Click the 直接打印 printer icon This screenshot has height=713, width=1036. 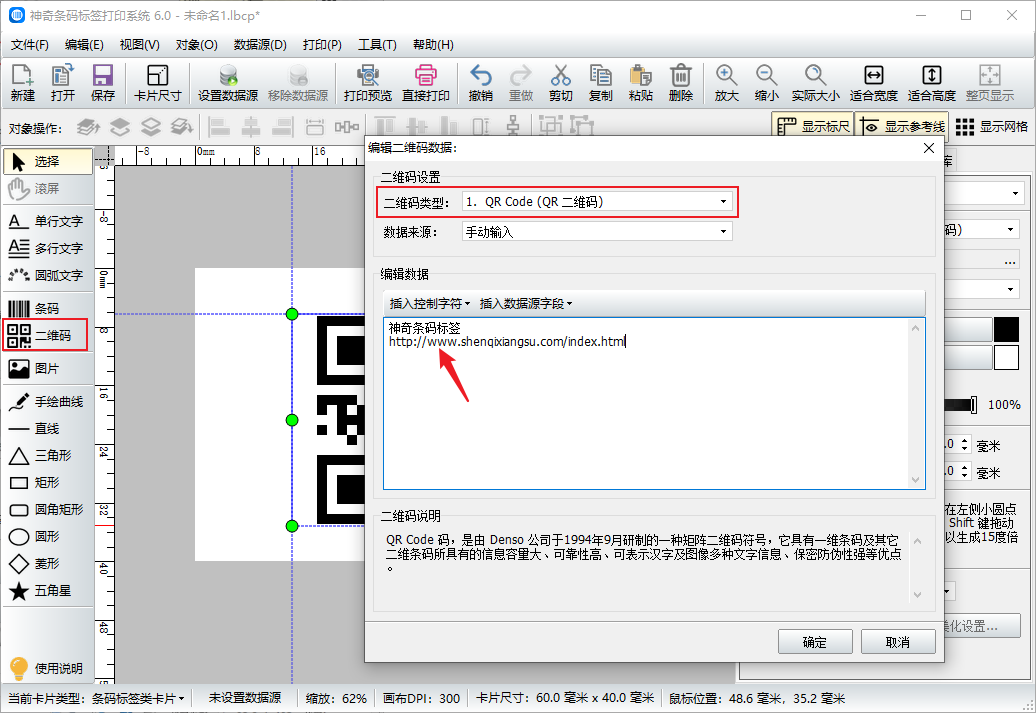coord(426,83)
